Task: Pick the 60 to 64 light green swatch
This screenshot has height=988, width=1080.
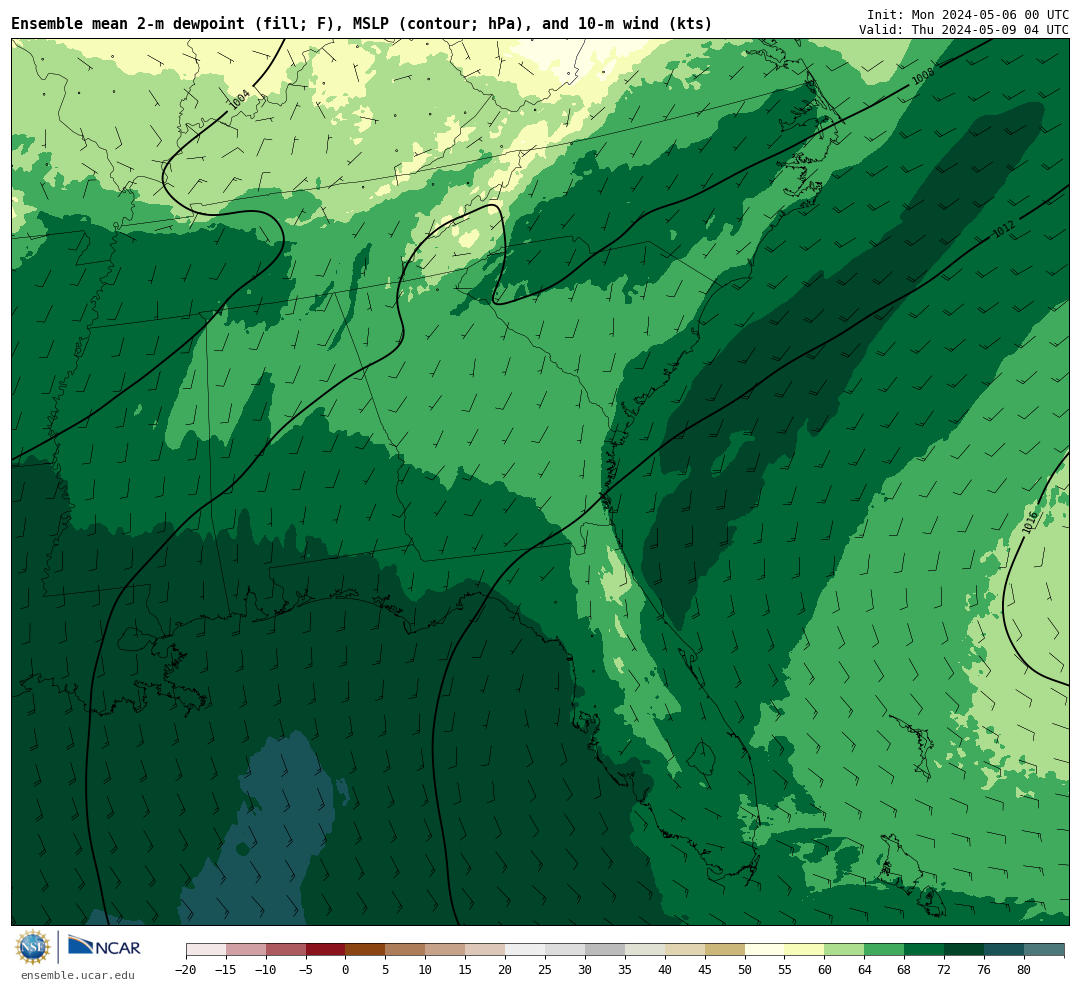Action: (x=844, y=950)
